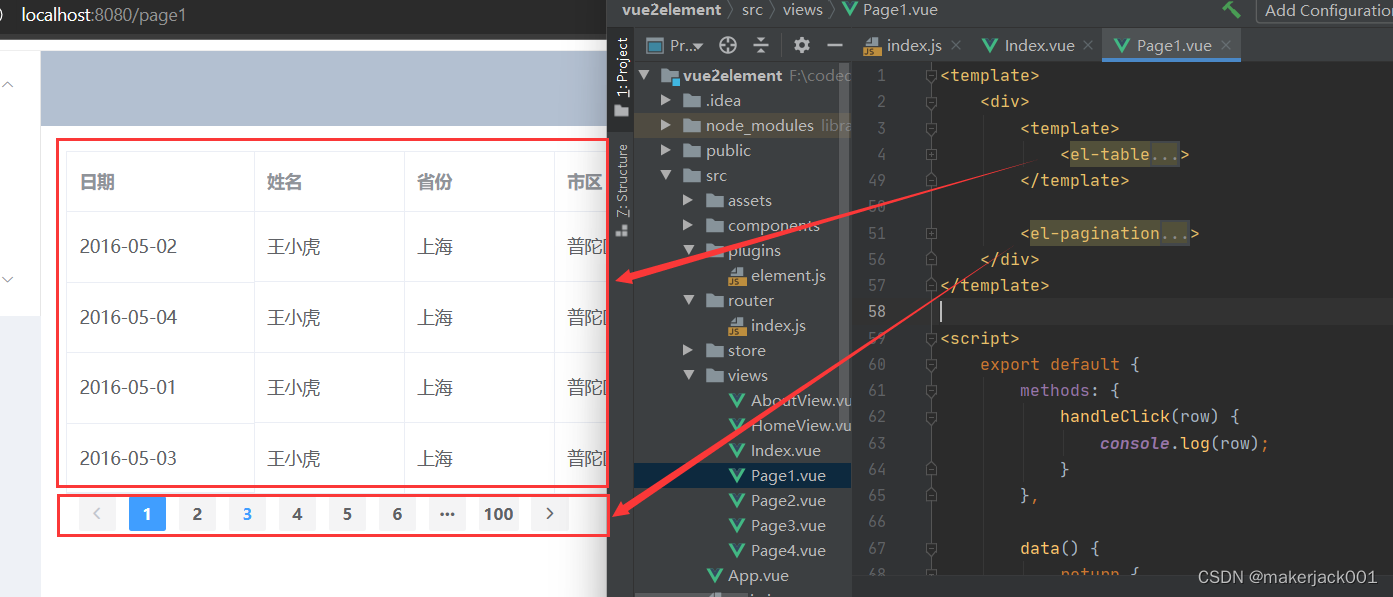Image resolution: width=1393 pixels, height=597 pixels.
Task: Expand the assets folder
Action: (x=688, y=201)
